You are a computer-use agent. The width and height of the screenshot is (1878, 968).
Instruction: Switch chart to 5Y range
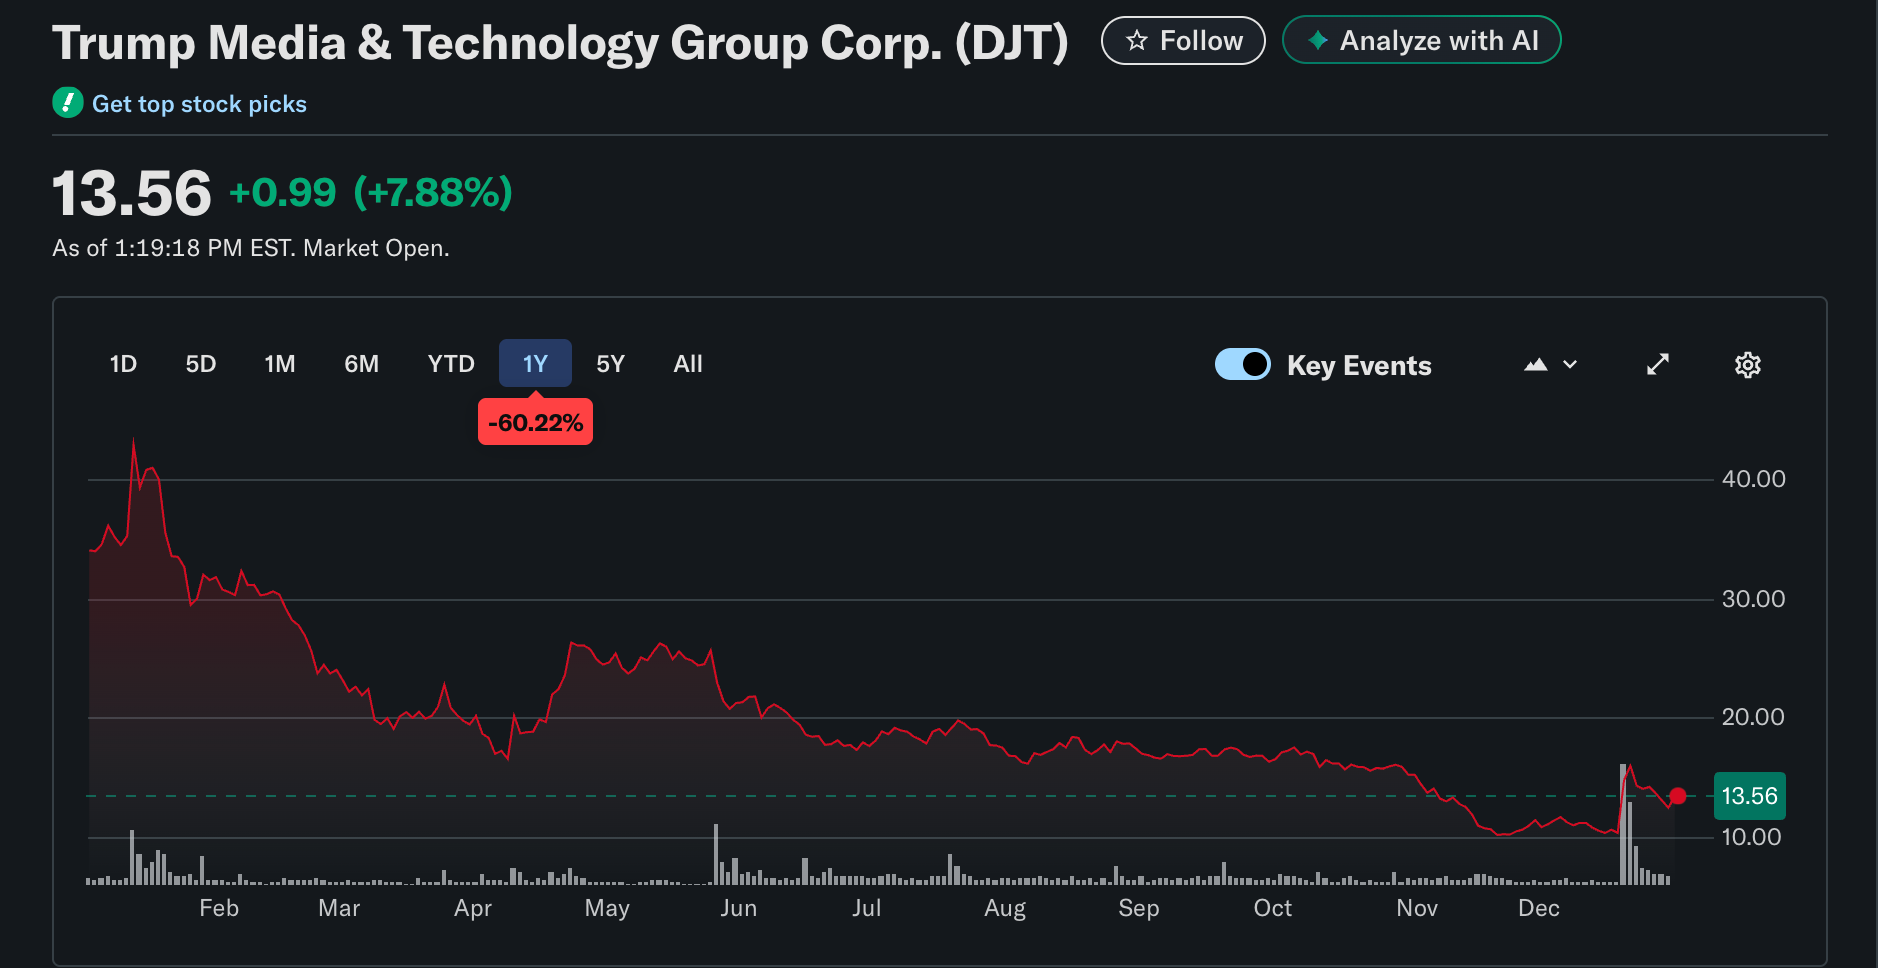[x=610, y=364]
